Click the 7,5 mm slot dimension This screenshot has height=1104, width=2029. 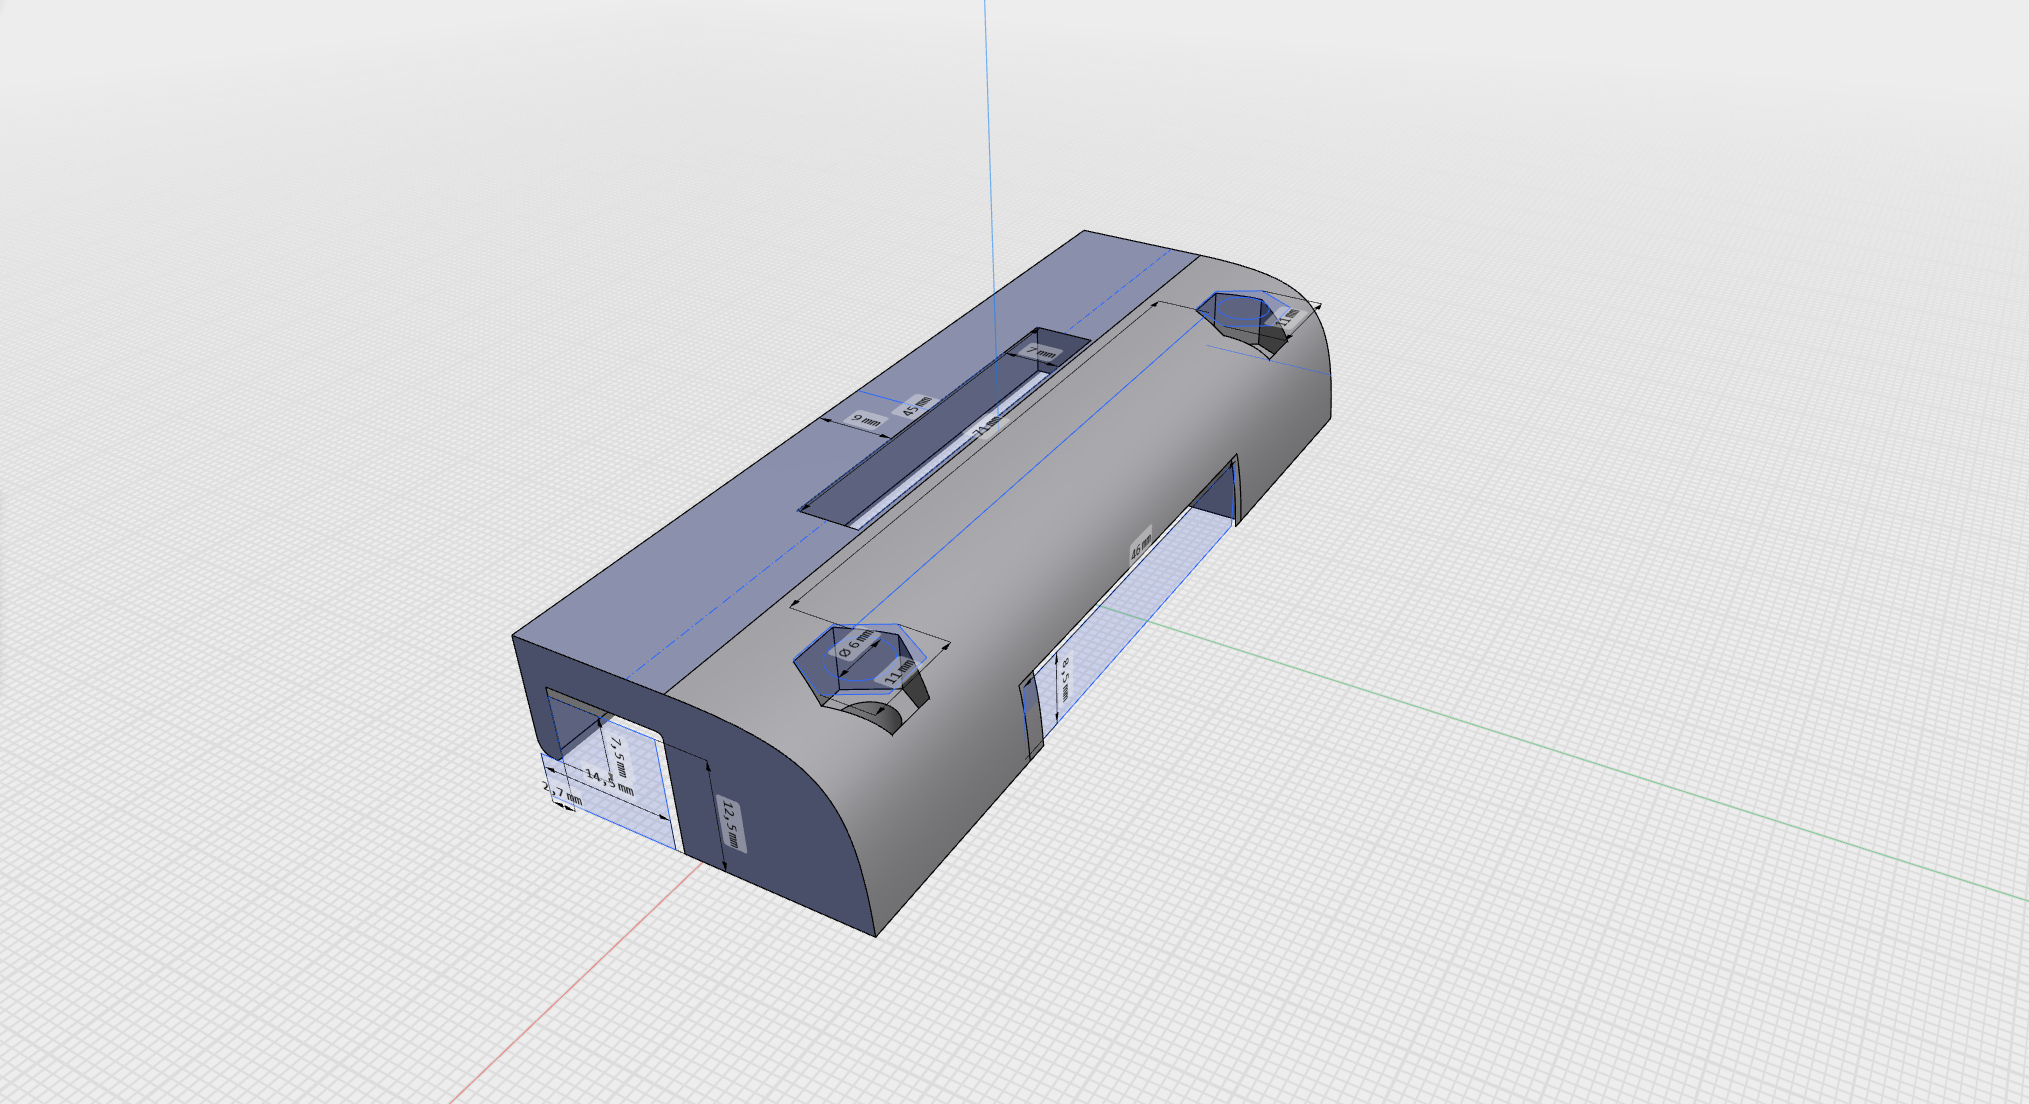pos(618,756)
